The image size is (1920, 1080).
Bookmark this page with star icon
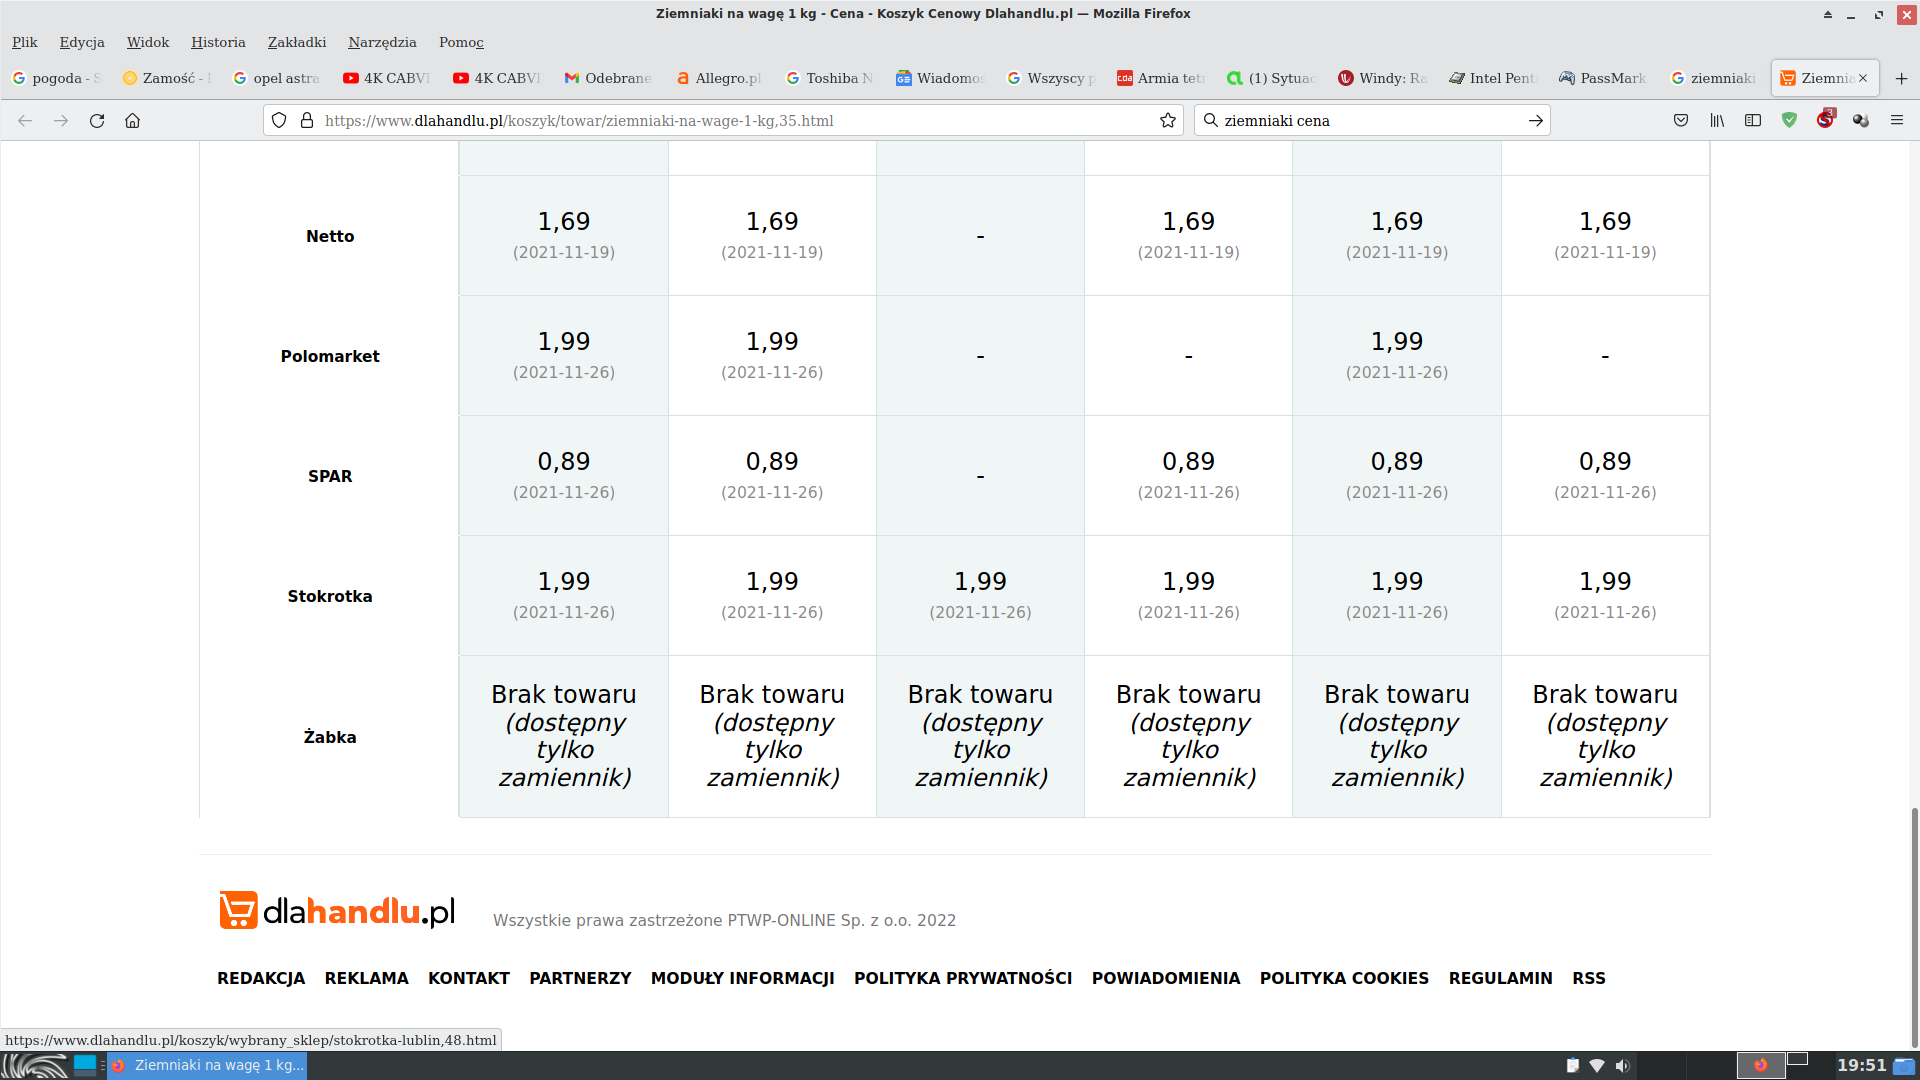click(1167, 120)
